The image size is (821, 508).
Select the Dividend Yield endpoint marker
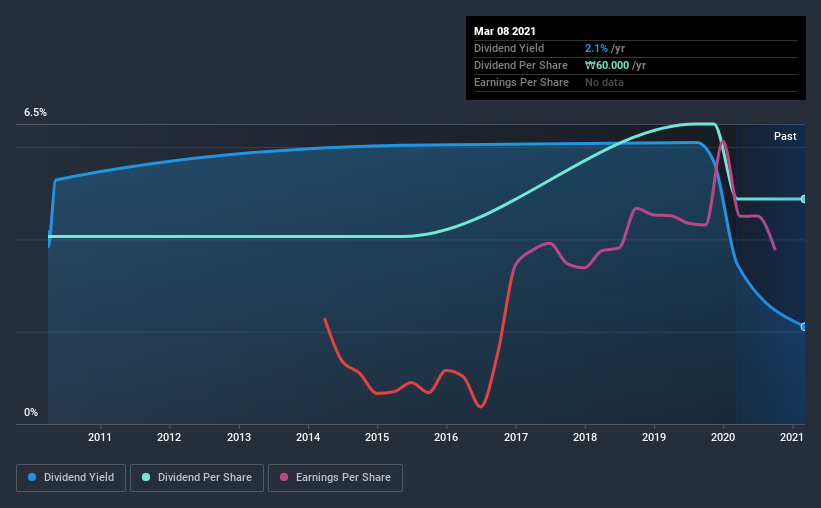coord(803,327)
